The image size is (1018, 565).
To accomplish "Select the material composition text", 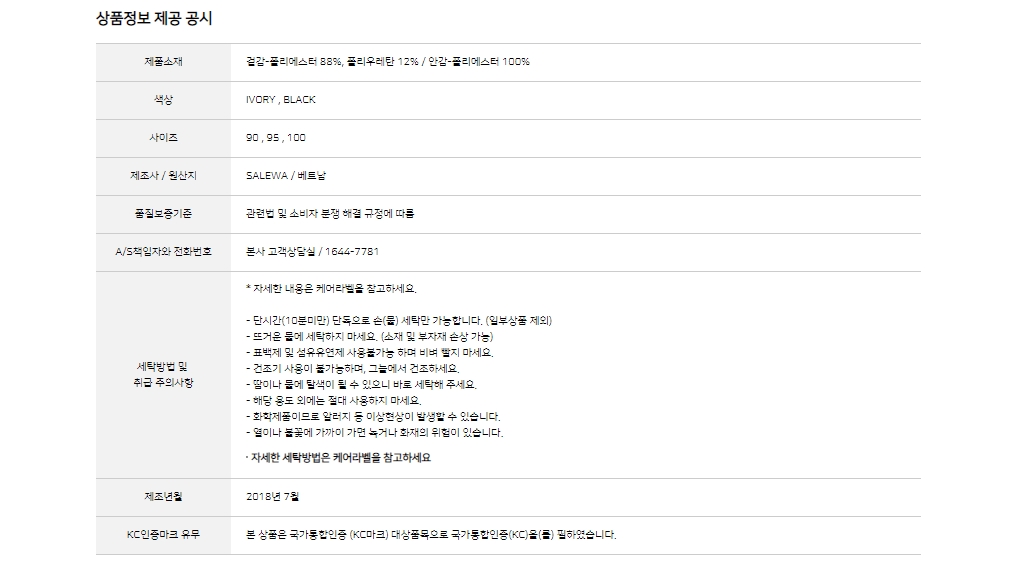I will click(387, 62).
